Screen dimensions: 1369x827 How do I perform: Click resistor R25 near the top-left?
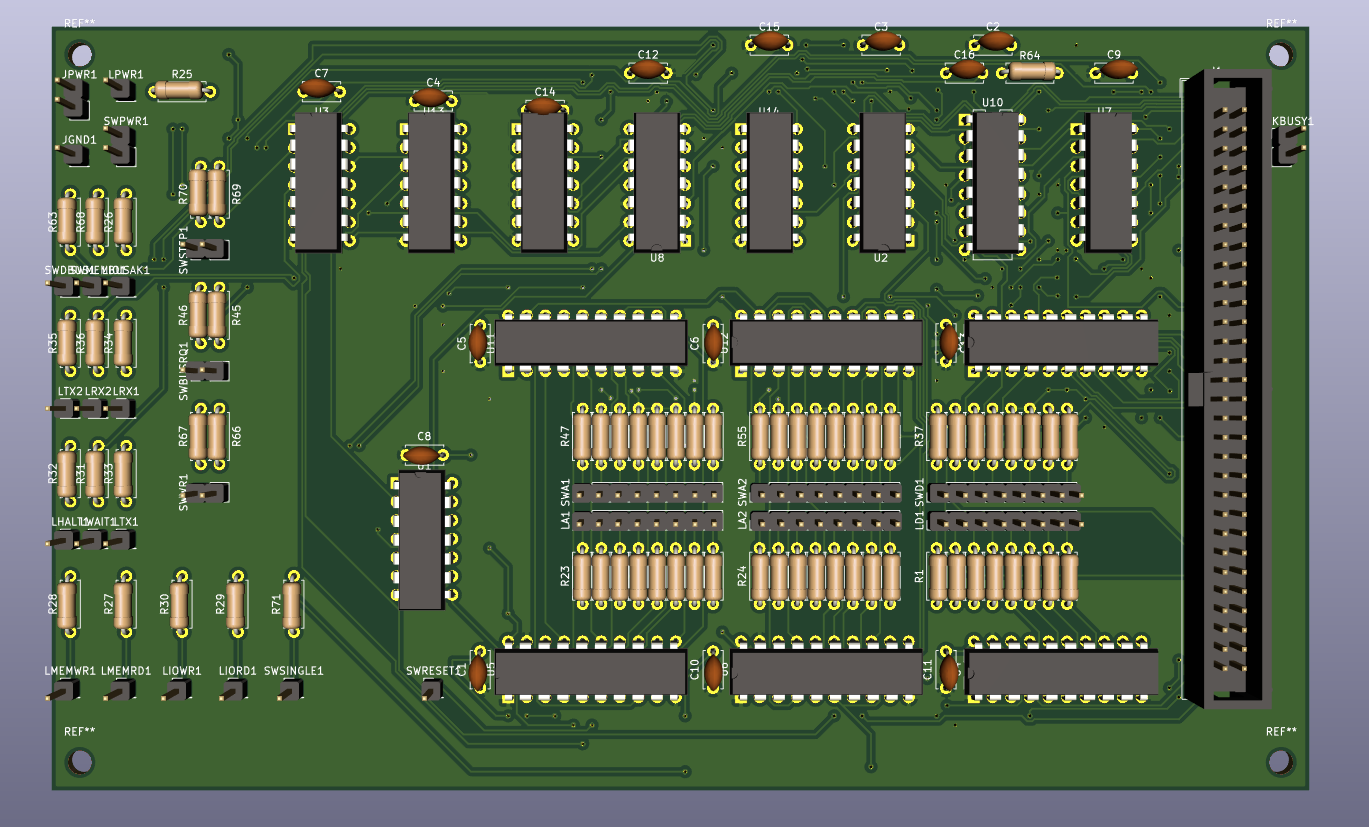coord(182,91)
